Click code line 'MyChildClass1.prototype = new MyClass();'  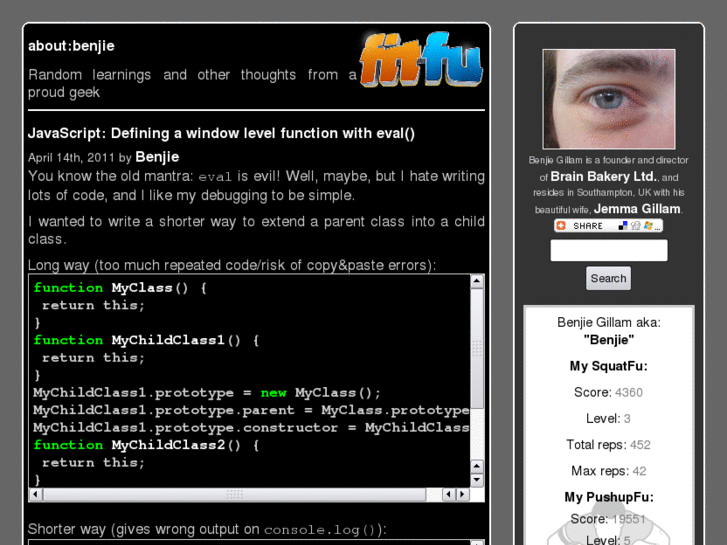pos(207,393)
